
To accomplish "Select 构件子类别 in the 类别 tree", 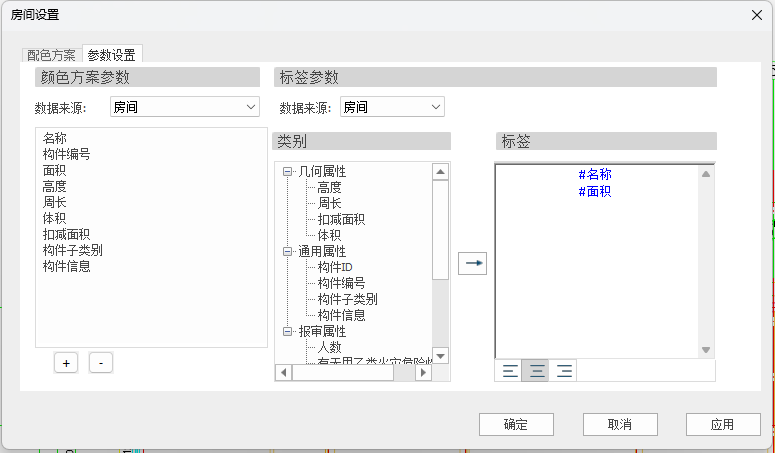I will click(x=347, y=299).
